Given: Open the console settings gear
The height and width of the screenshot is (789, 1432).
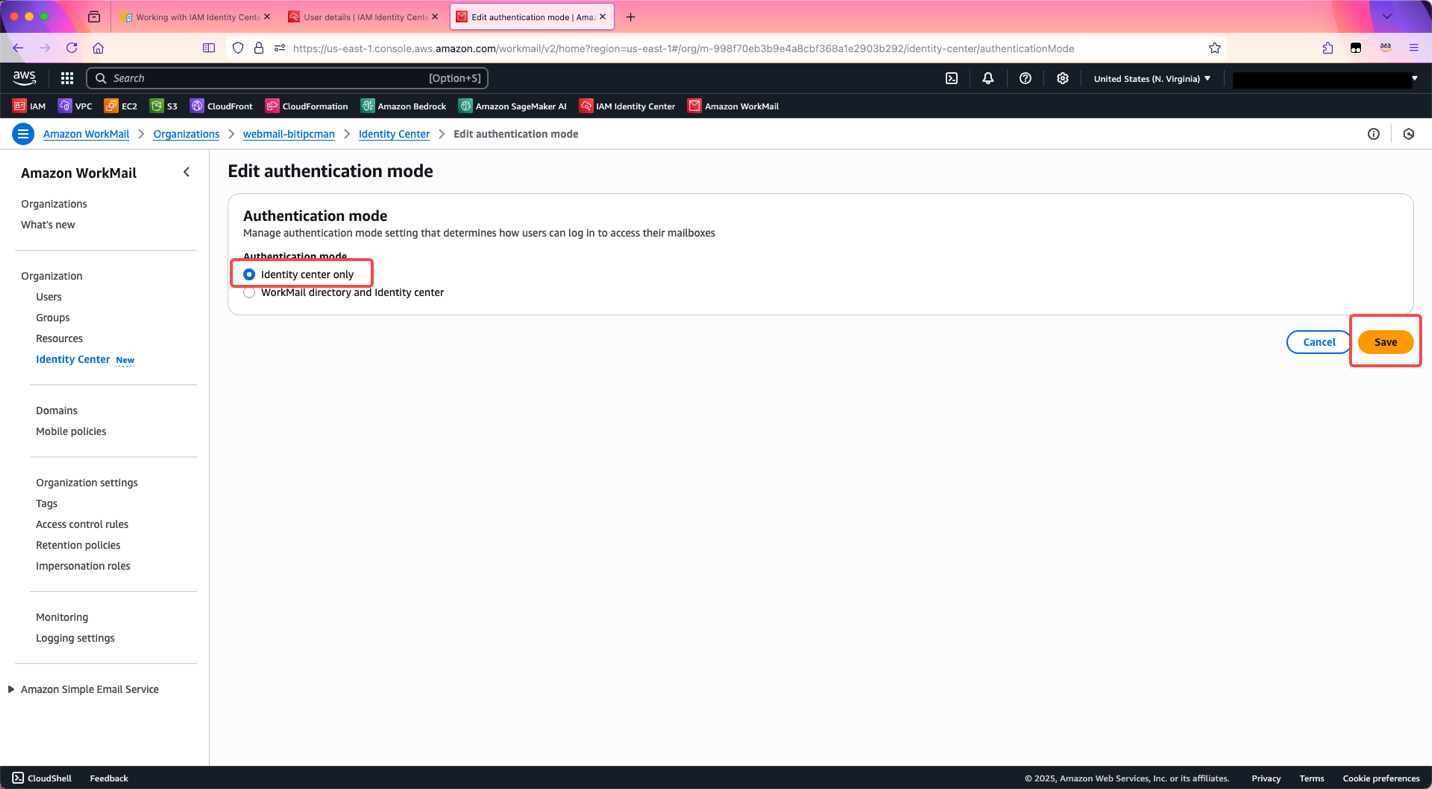Looking at the screenshot, I should coord(1062,78).
